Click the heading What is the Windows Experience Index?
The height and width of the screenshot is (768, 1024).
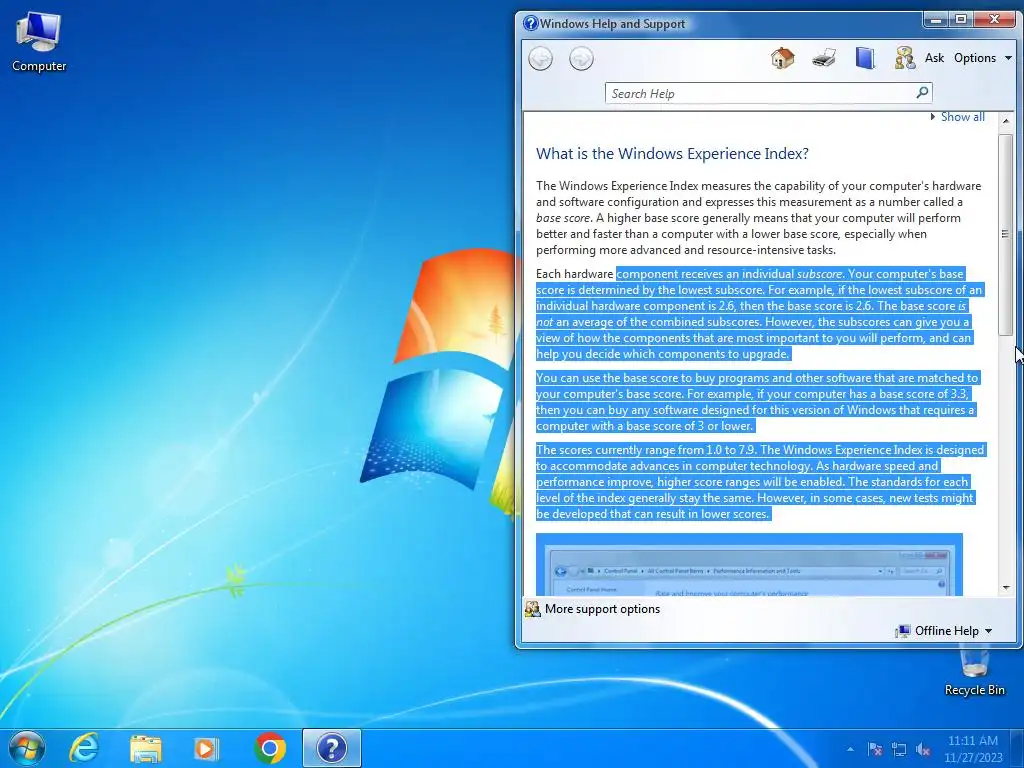[x=672, y=153]
